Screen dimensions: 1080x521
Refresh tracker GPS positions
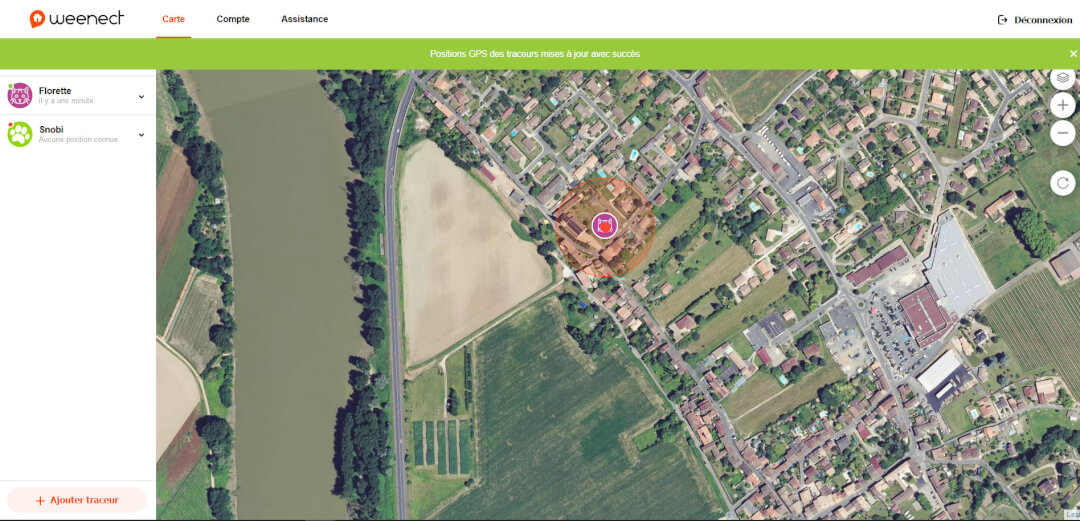click(1063, 183)
